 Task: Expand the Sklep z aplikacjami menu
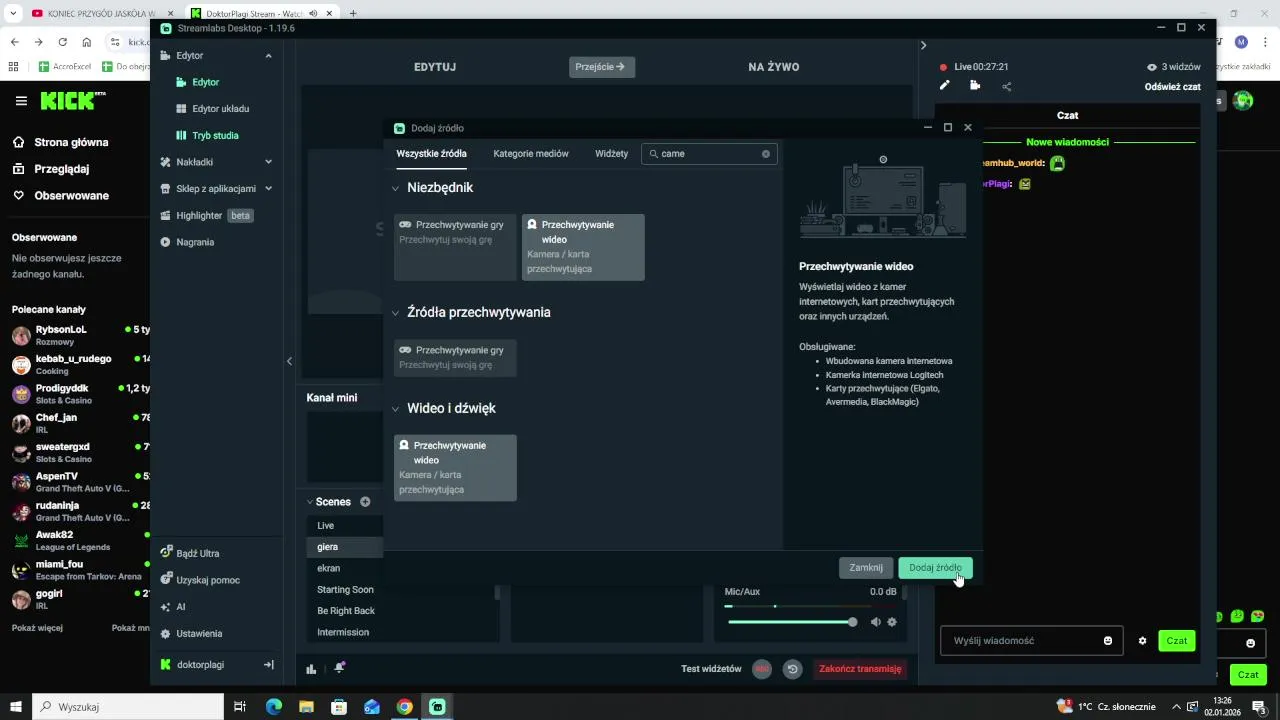[x=268, y=188]
